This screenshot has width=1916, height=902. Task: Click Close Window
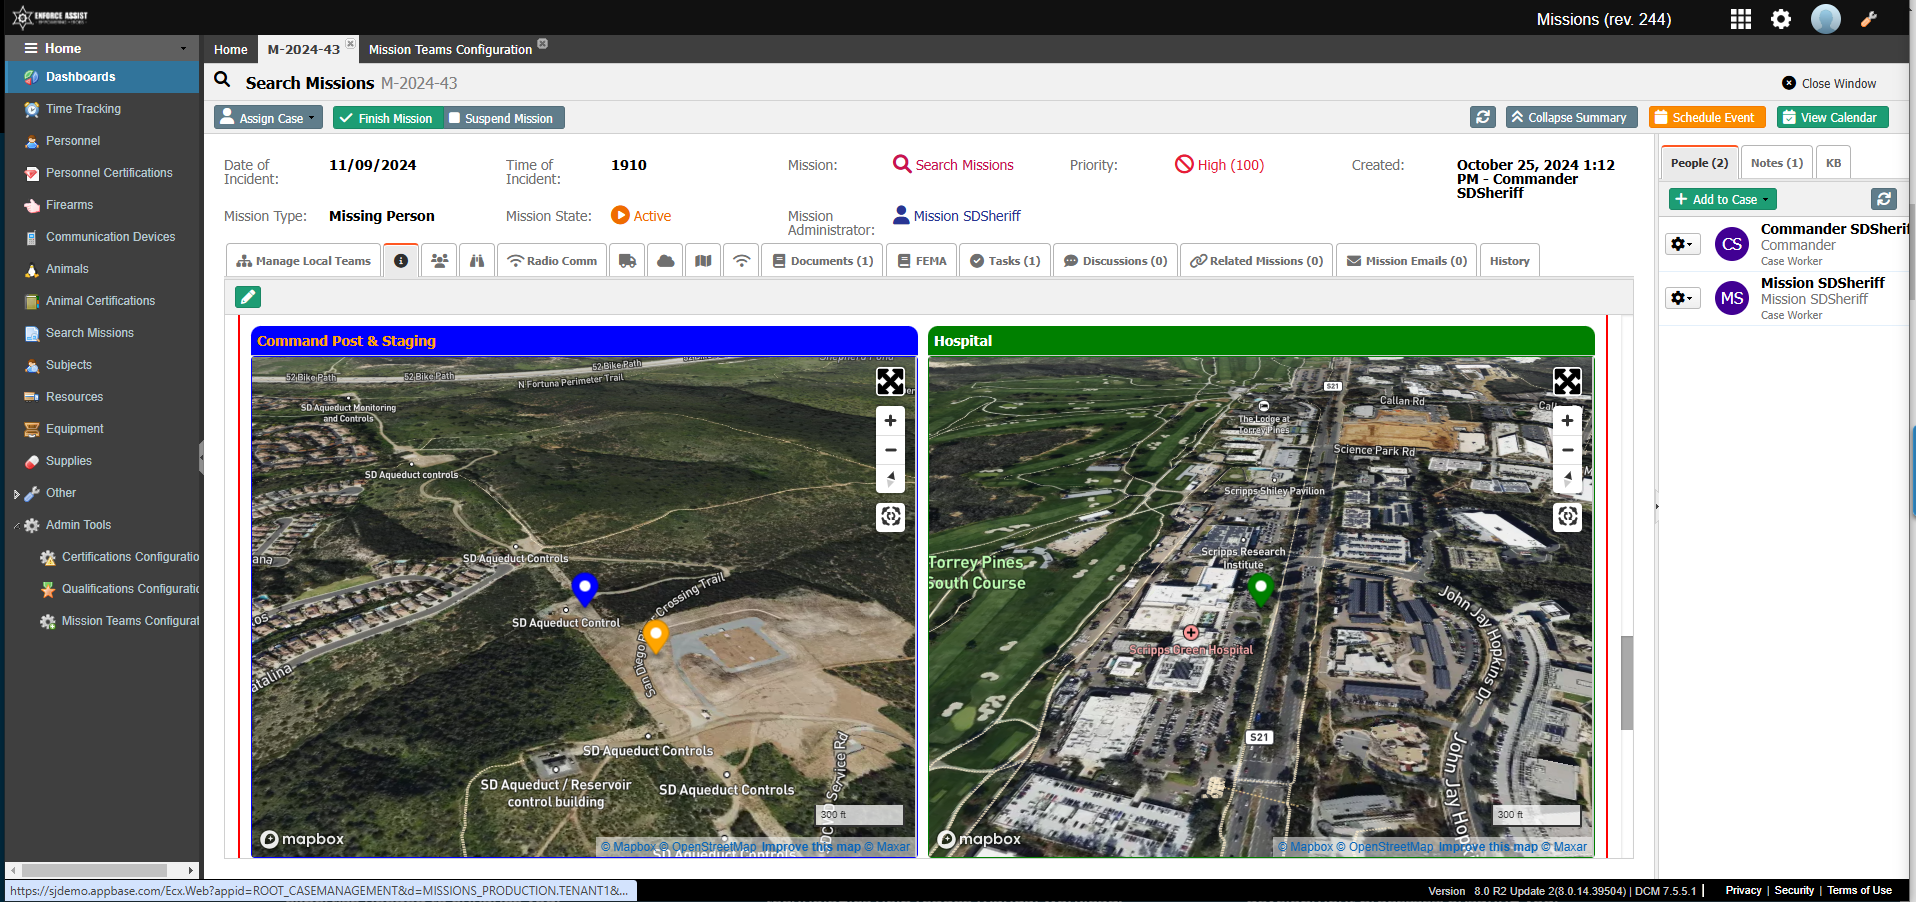coord(1829,83)
